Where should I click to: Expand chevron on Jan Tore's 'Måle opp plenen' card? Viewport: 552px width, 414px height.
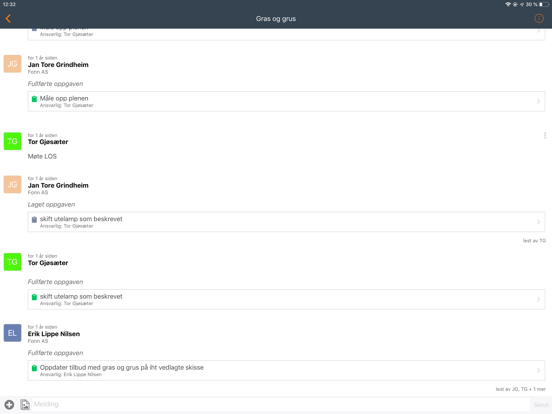click(x=538, y=101)
